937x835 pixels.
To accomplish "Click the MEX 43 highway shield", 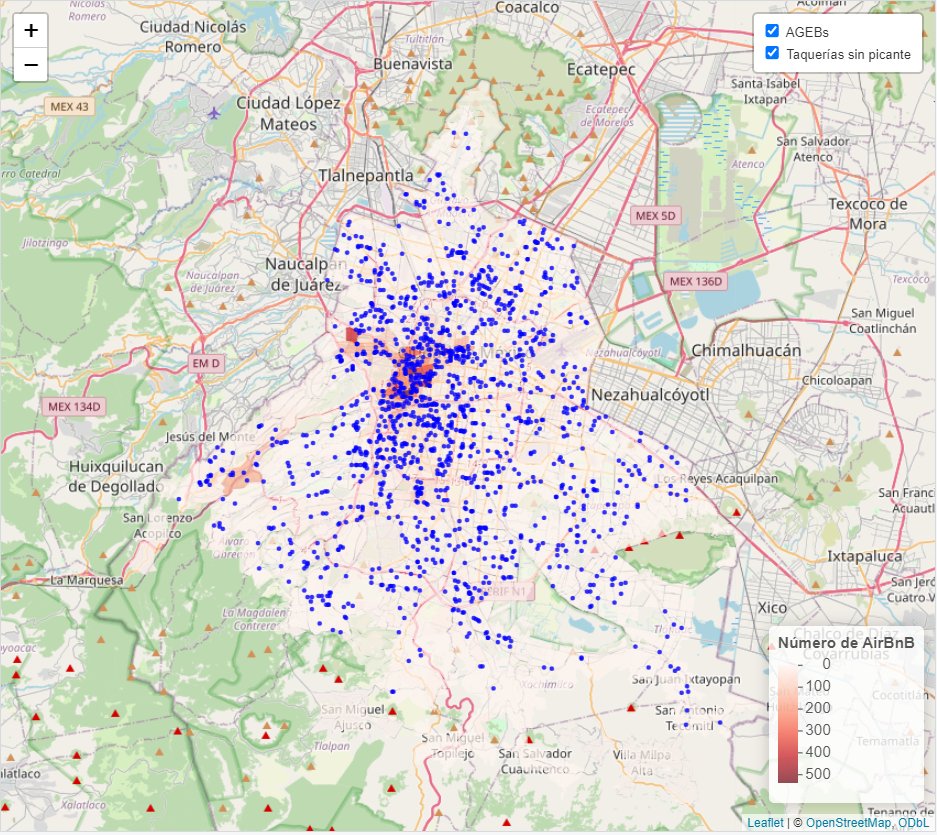I will tap(69, 106).
